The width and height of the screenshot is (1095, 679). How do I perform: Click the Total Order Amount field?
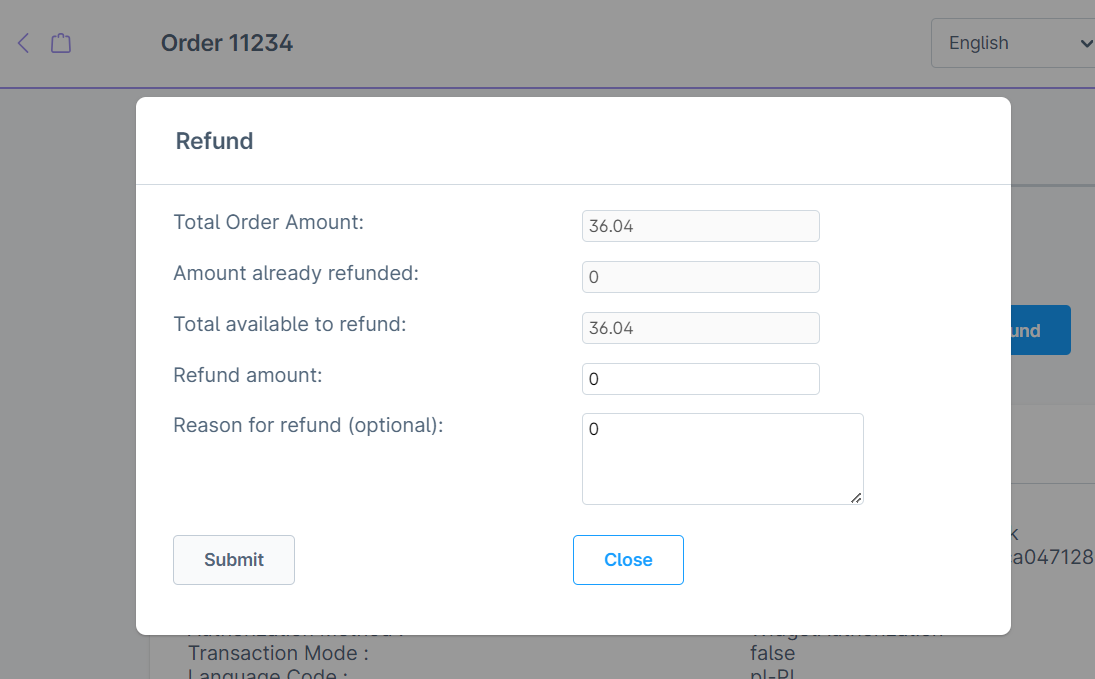[x=700, y=226]
